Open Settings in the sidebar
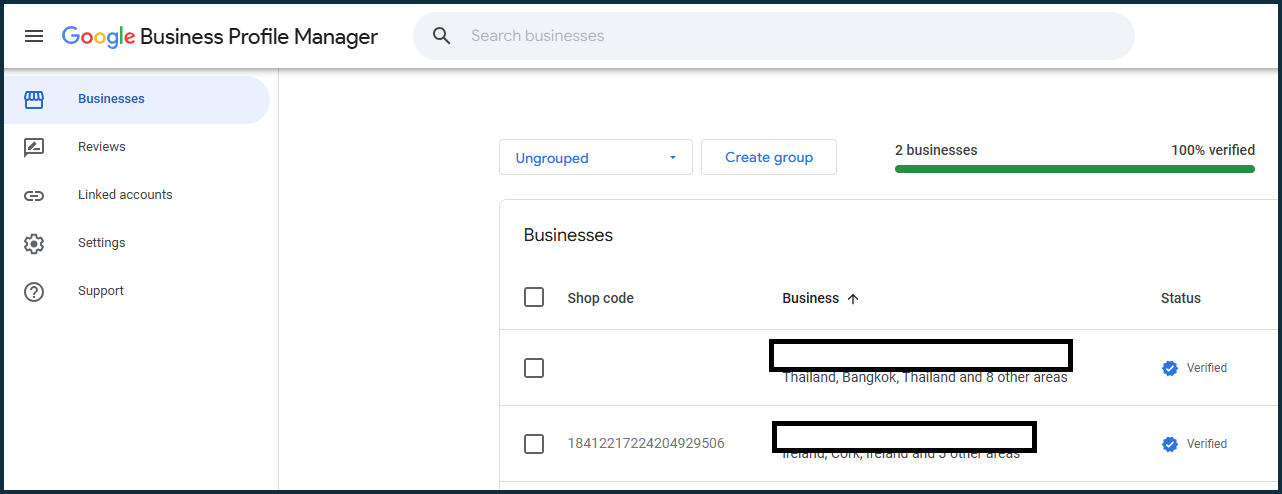 point(135,243)
